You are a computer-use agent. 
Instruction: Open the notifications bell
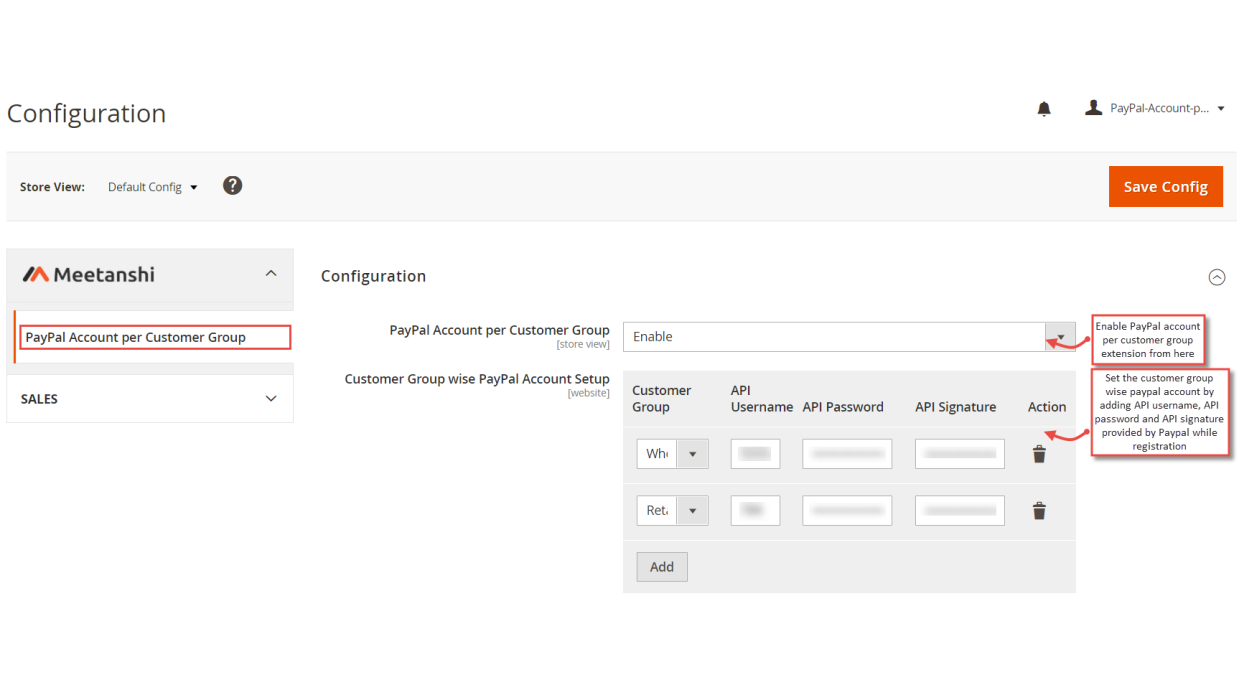[x=1044, y=108]
